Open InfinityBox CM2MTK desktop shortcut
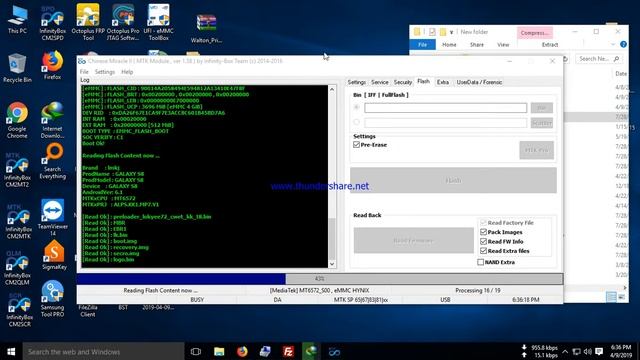 [x=17, y=221]
